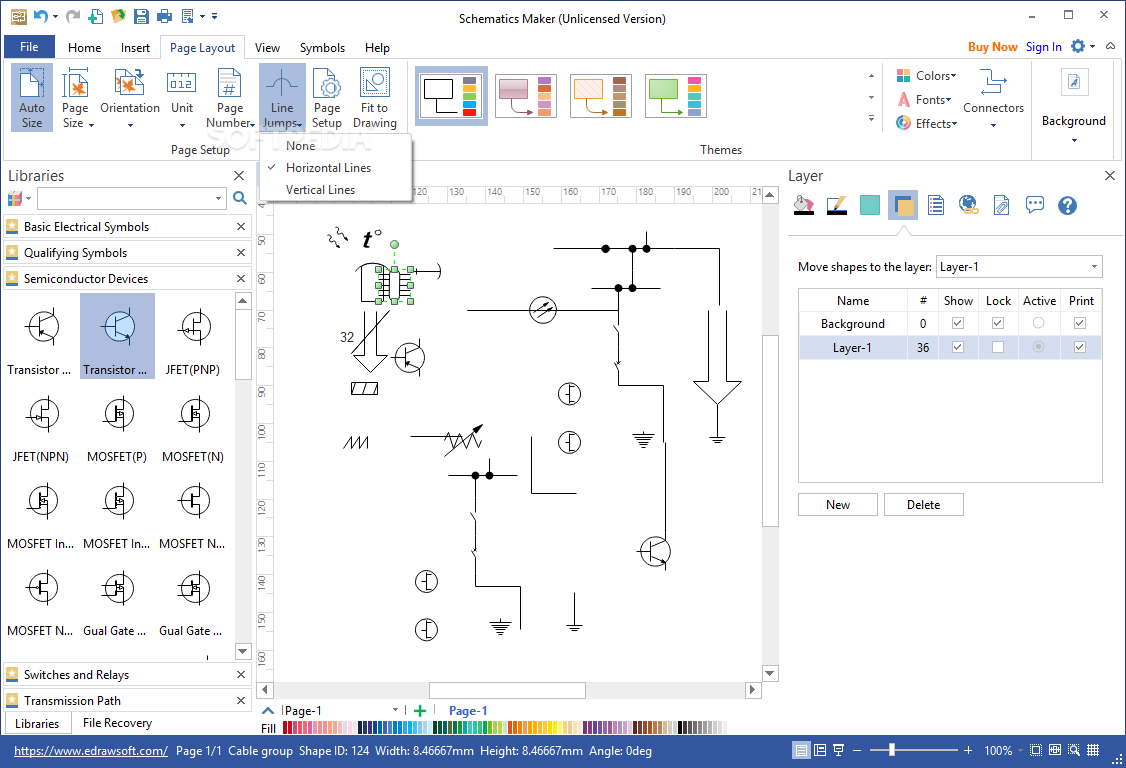Image resolution: width=1126 pixels, height=768 pixels.
Task: Open the Page-1 page list dropdown
Action: [x=395, y=710]
